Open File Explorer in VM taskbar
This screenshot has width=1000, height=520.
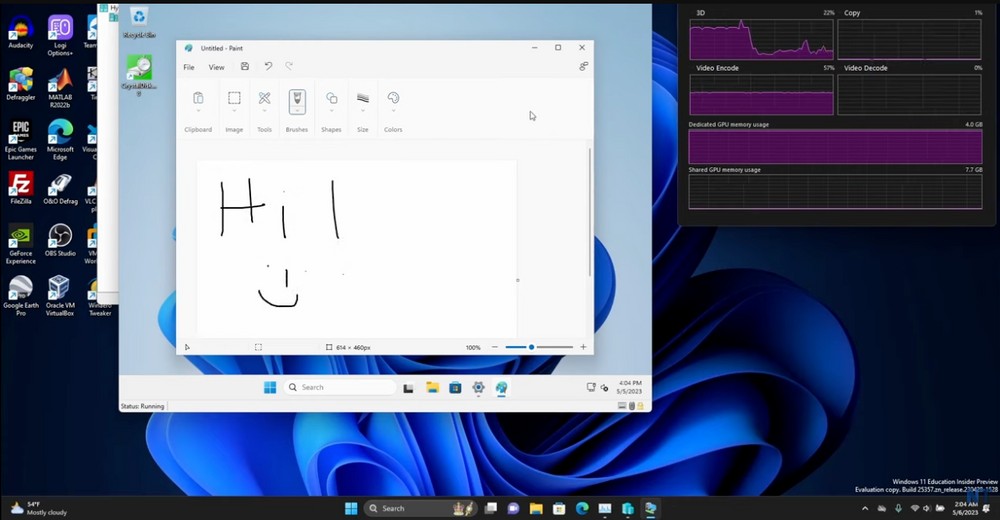(432, 388)
